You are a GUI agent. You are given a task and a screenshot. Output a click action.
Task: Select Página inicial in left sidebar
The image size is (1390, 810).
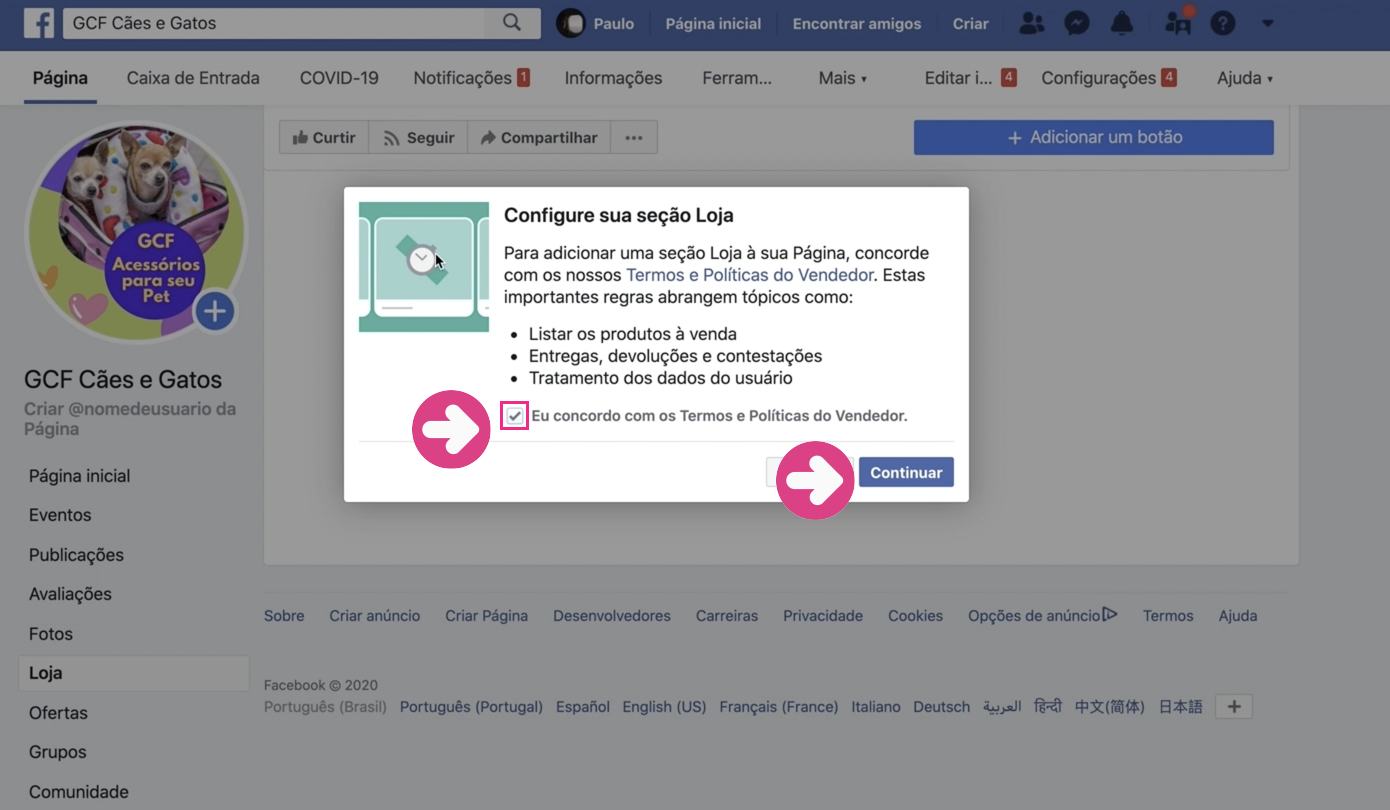pos(80,476)
